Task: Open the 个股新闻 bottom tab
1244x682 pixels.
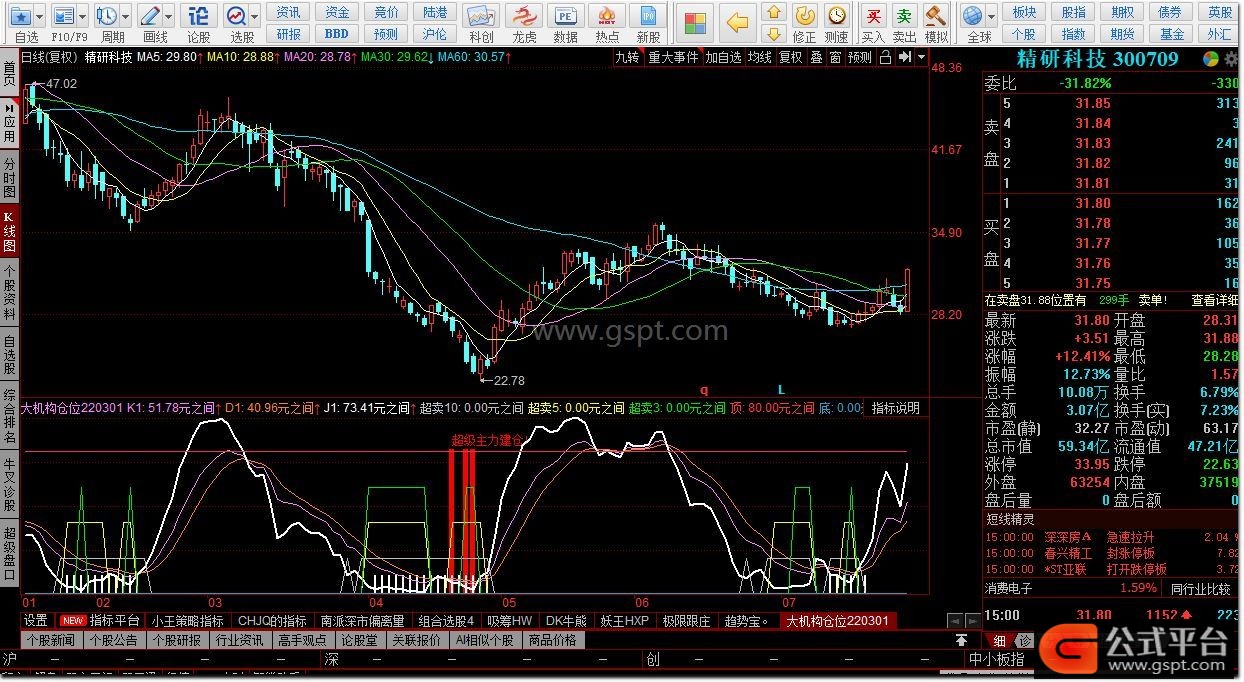Action: 51,640
